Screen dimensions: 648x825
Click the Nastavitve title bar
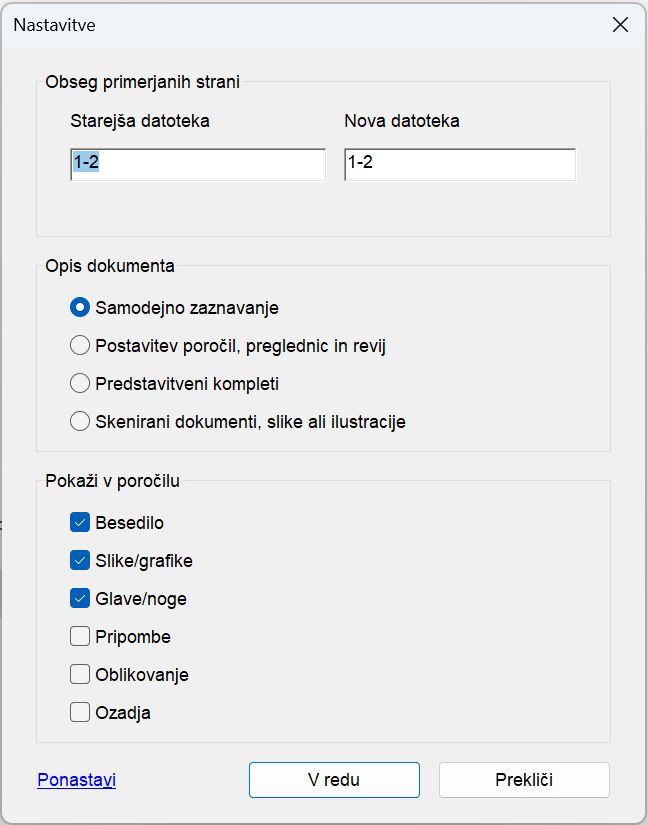(300, 25)
